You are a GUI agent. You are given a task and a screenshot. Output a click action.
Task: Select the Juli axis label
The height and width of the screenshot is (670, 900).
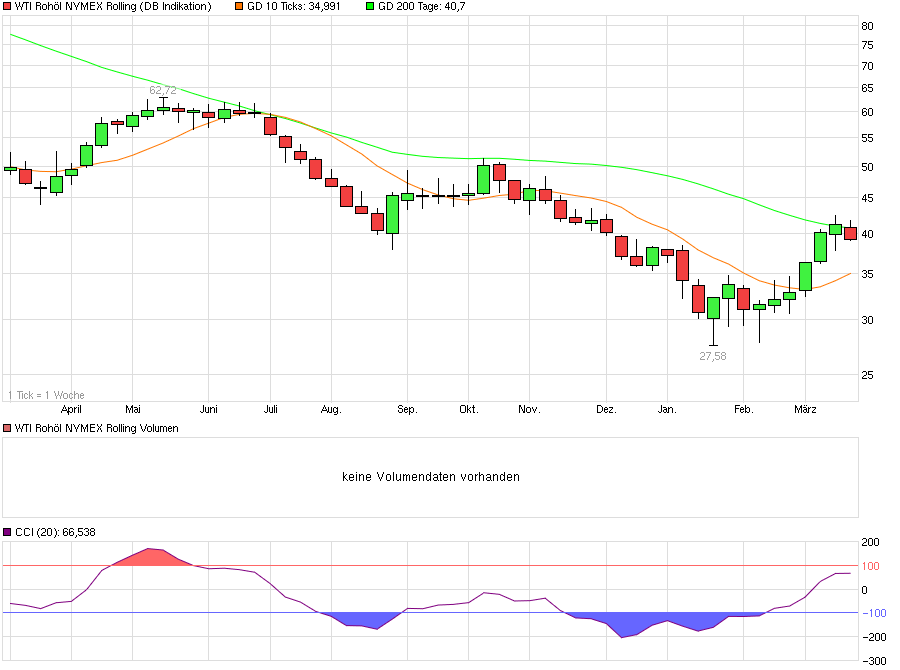point(271,409)
